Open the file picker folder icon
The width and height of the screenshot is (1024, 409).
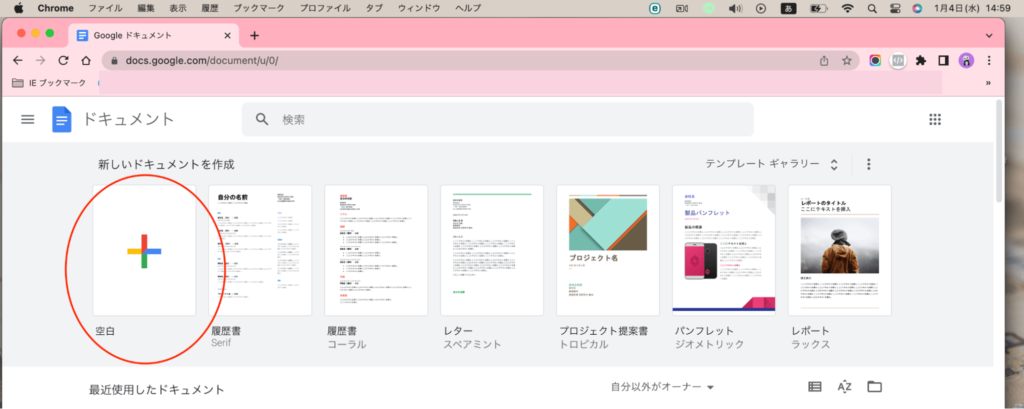pos(875,387)
